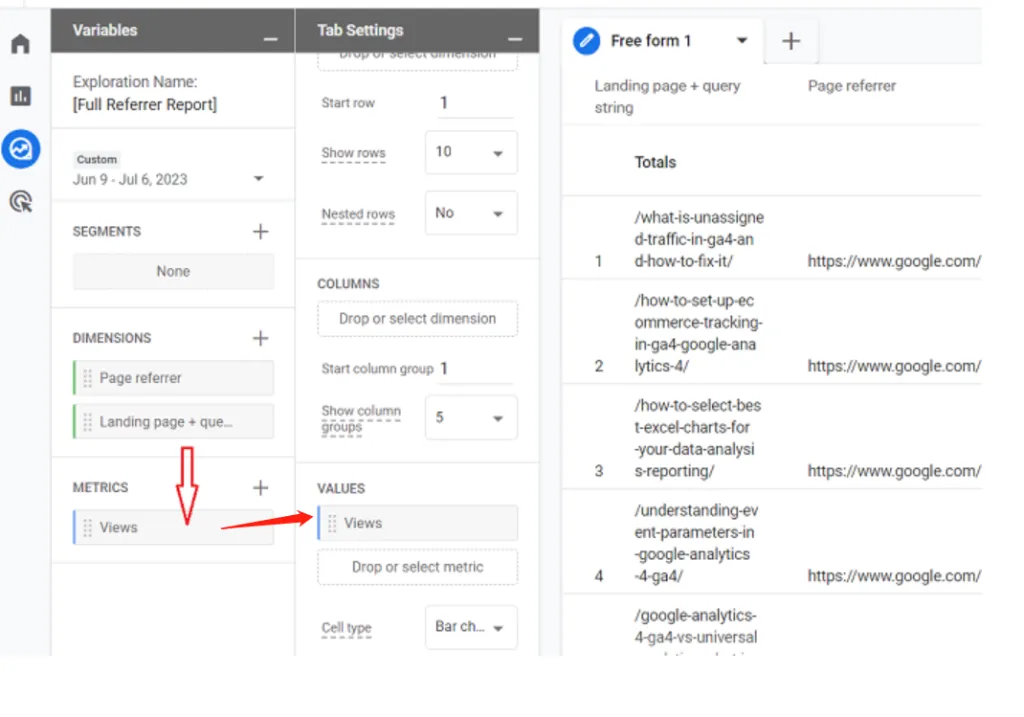Open the Home icon in left sidebar
The width and height of the screenshot is (1024, 717).
click(x=20, y=44)
